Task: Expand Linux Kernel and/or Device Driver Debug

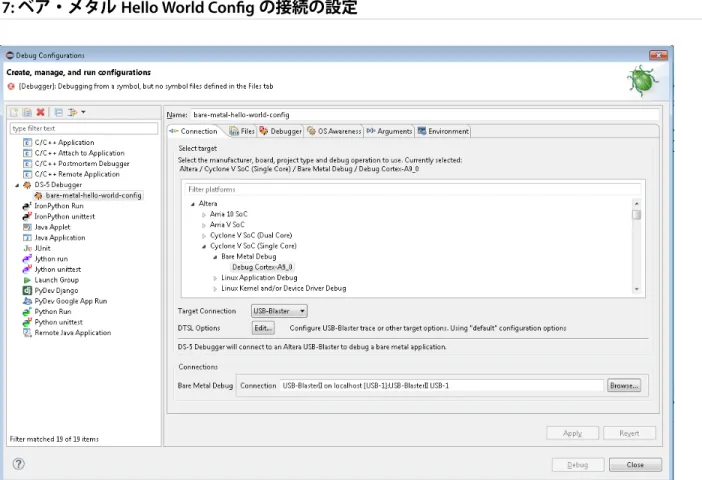Action: click(215, 289)
